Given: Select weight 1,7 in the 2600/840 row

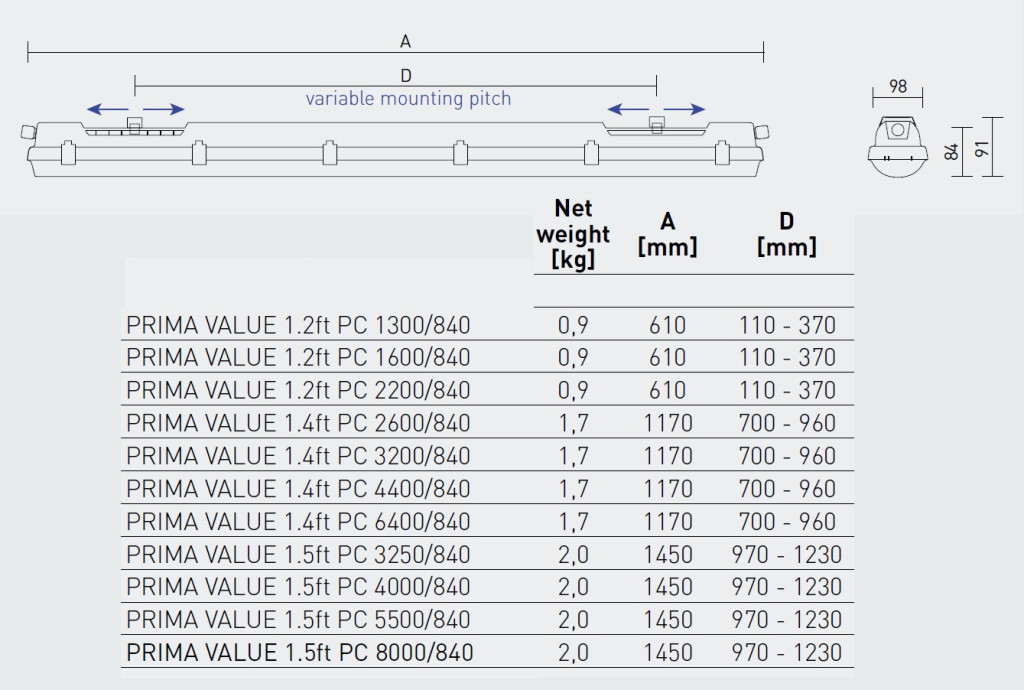Looking at the screenshot, I should [573, 423].
